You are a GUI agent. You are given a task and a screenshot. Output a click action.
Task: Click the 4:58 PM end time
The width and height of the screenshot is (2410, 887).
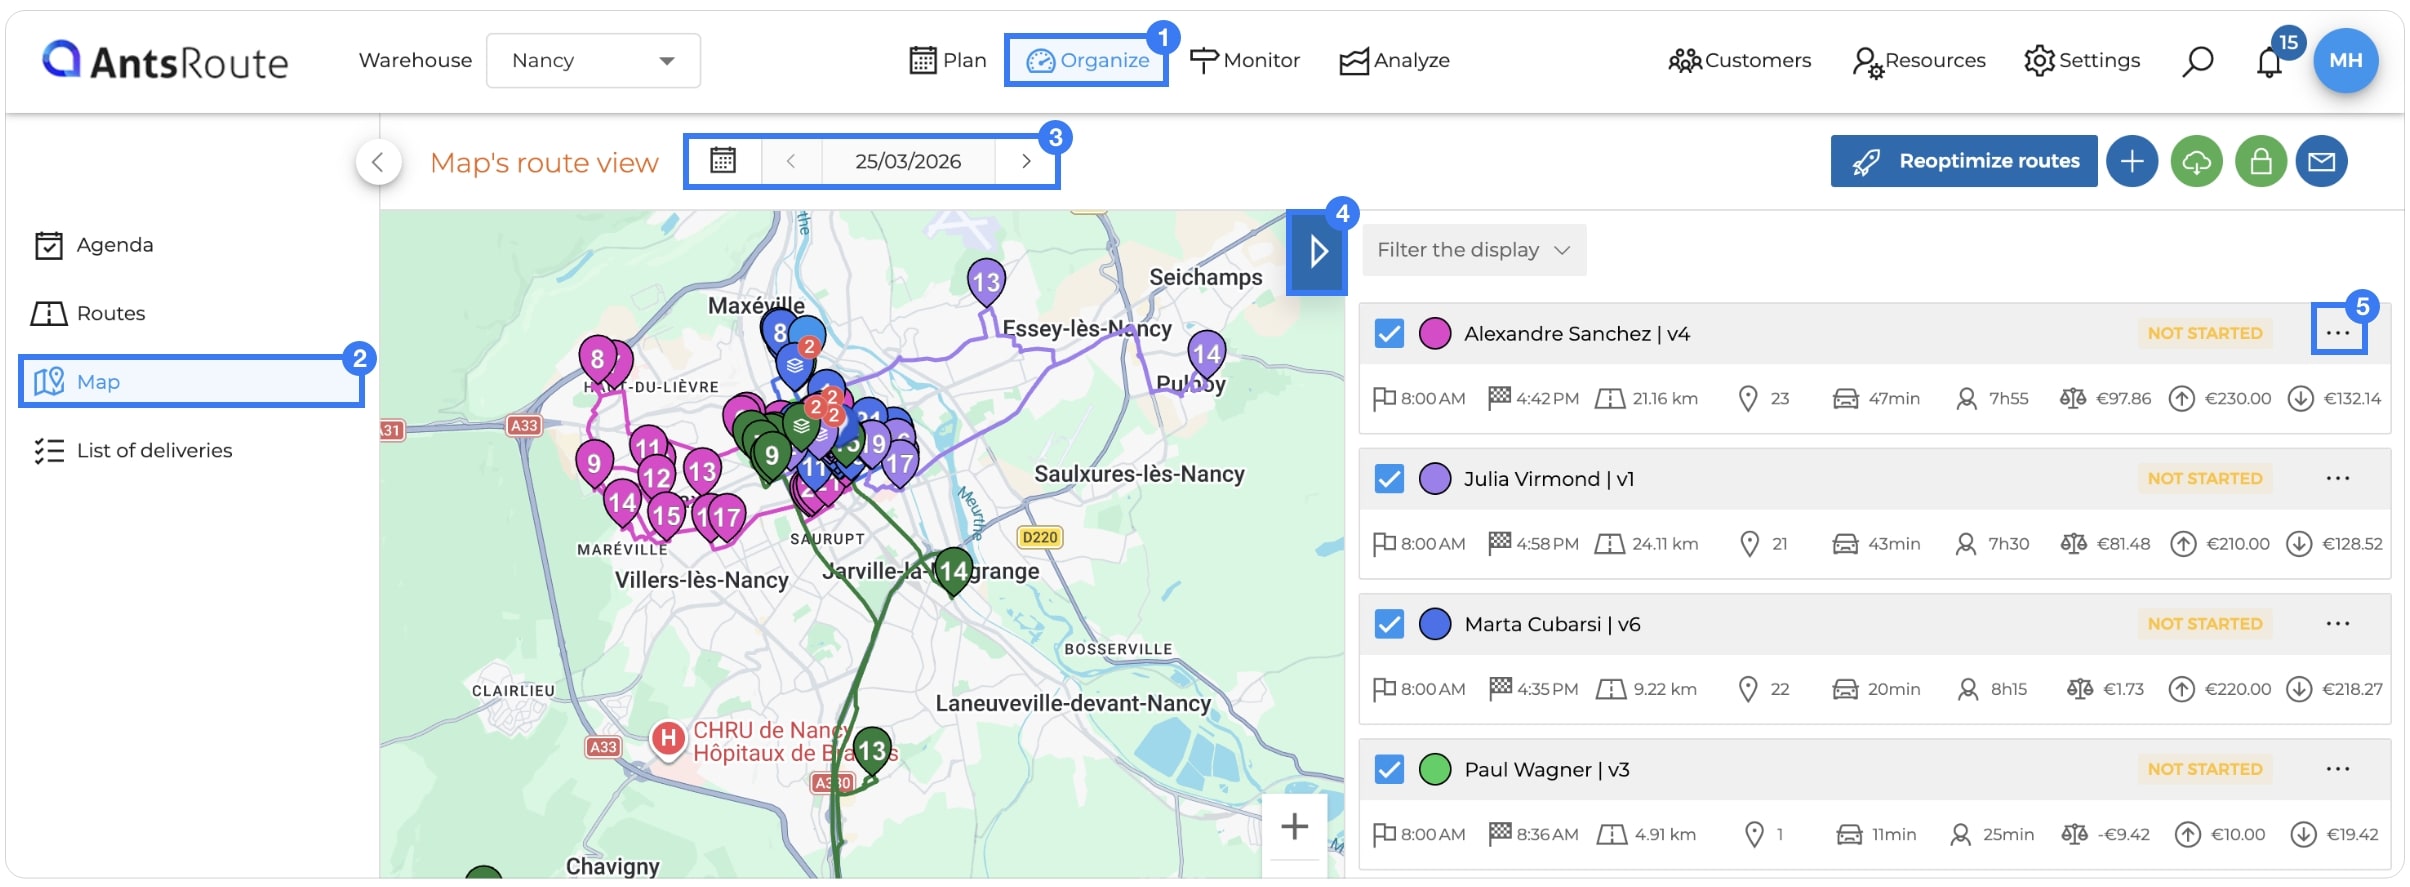coord(1547,544)
